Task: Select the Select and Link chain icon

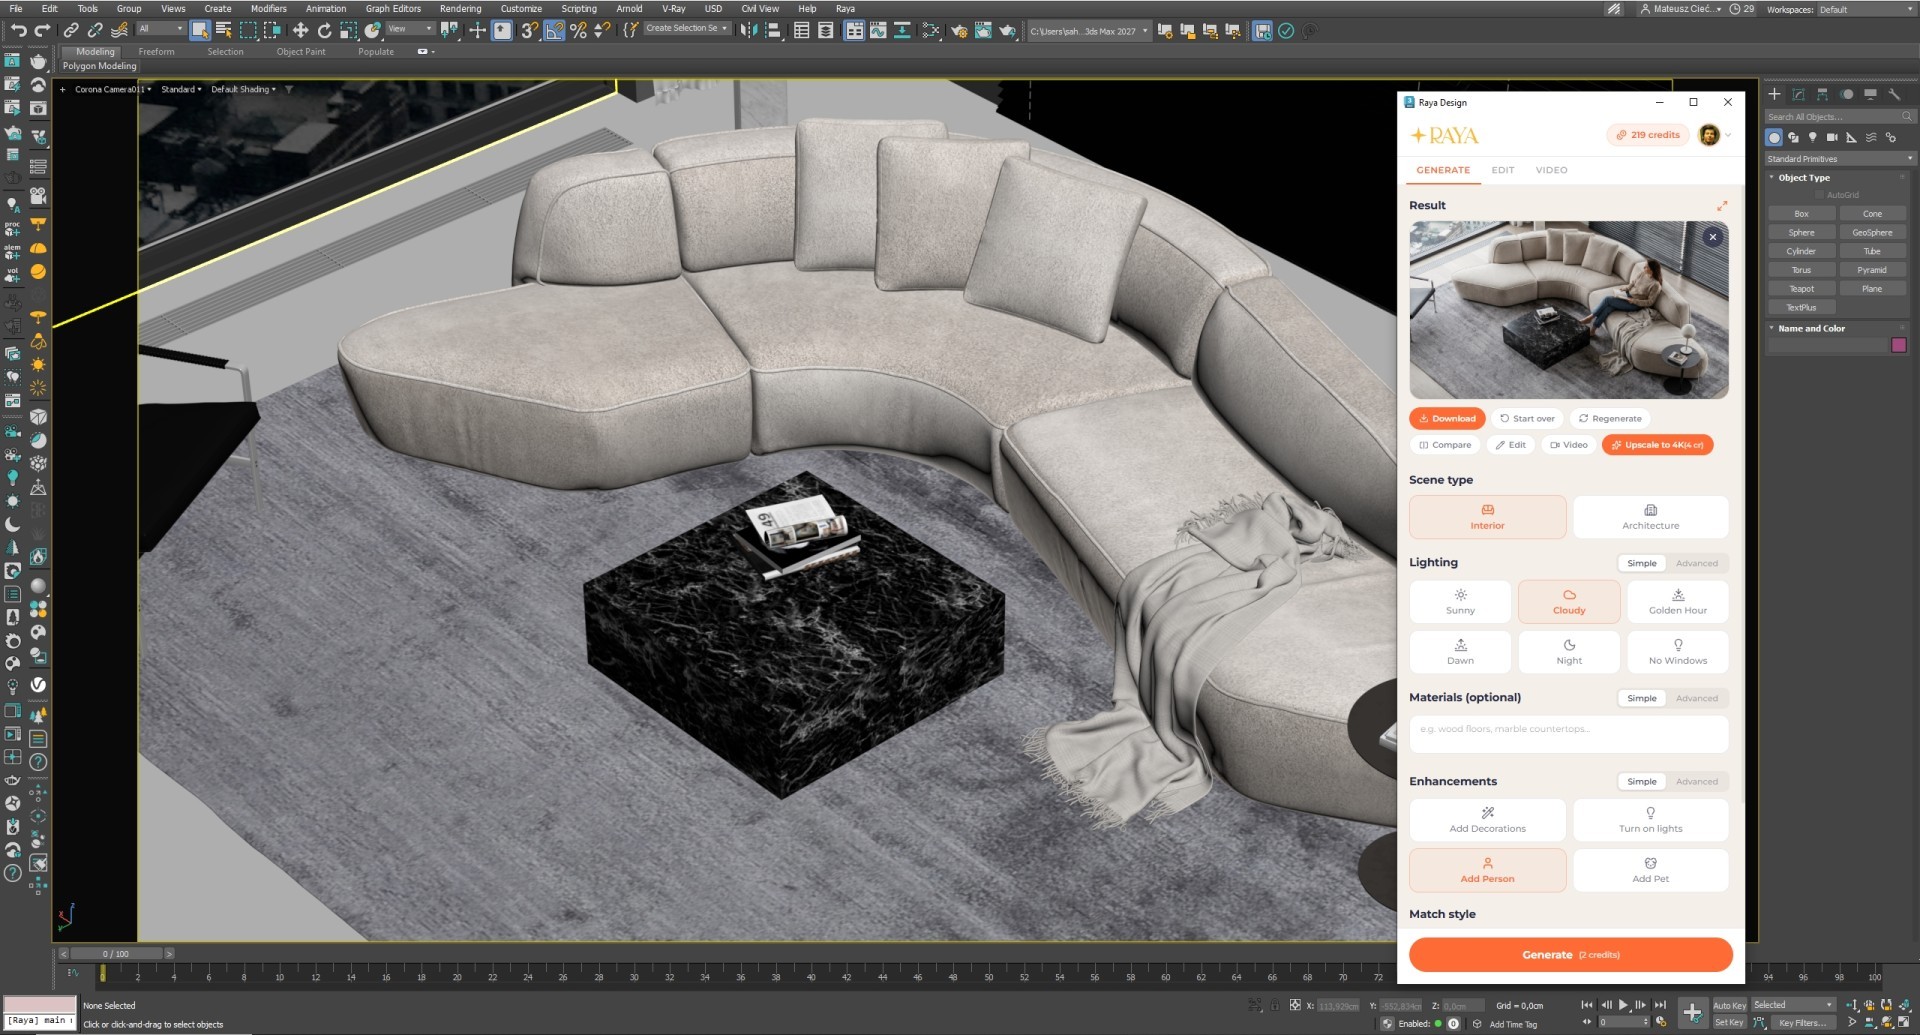Action: (x=72, y=31)
